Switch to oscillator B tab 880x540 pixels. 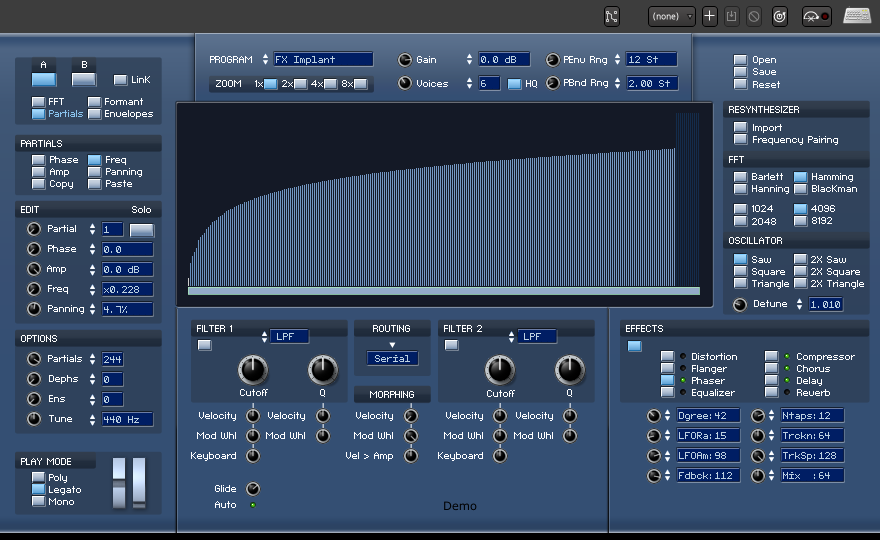(x=84, y=78)
